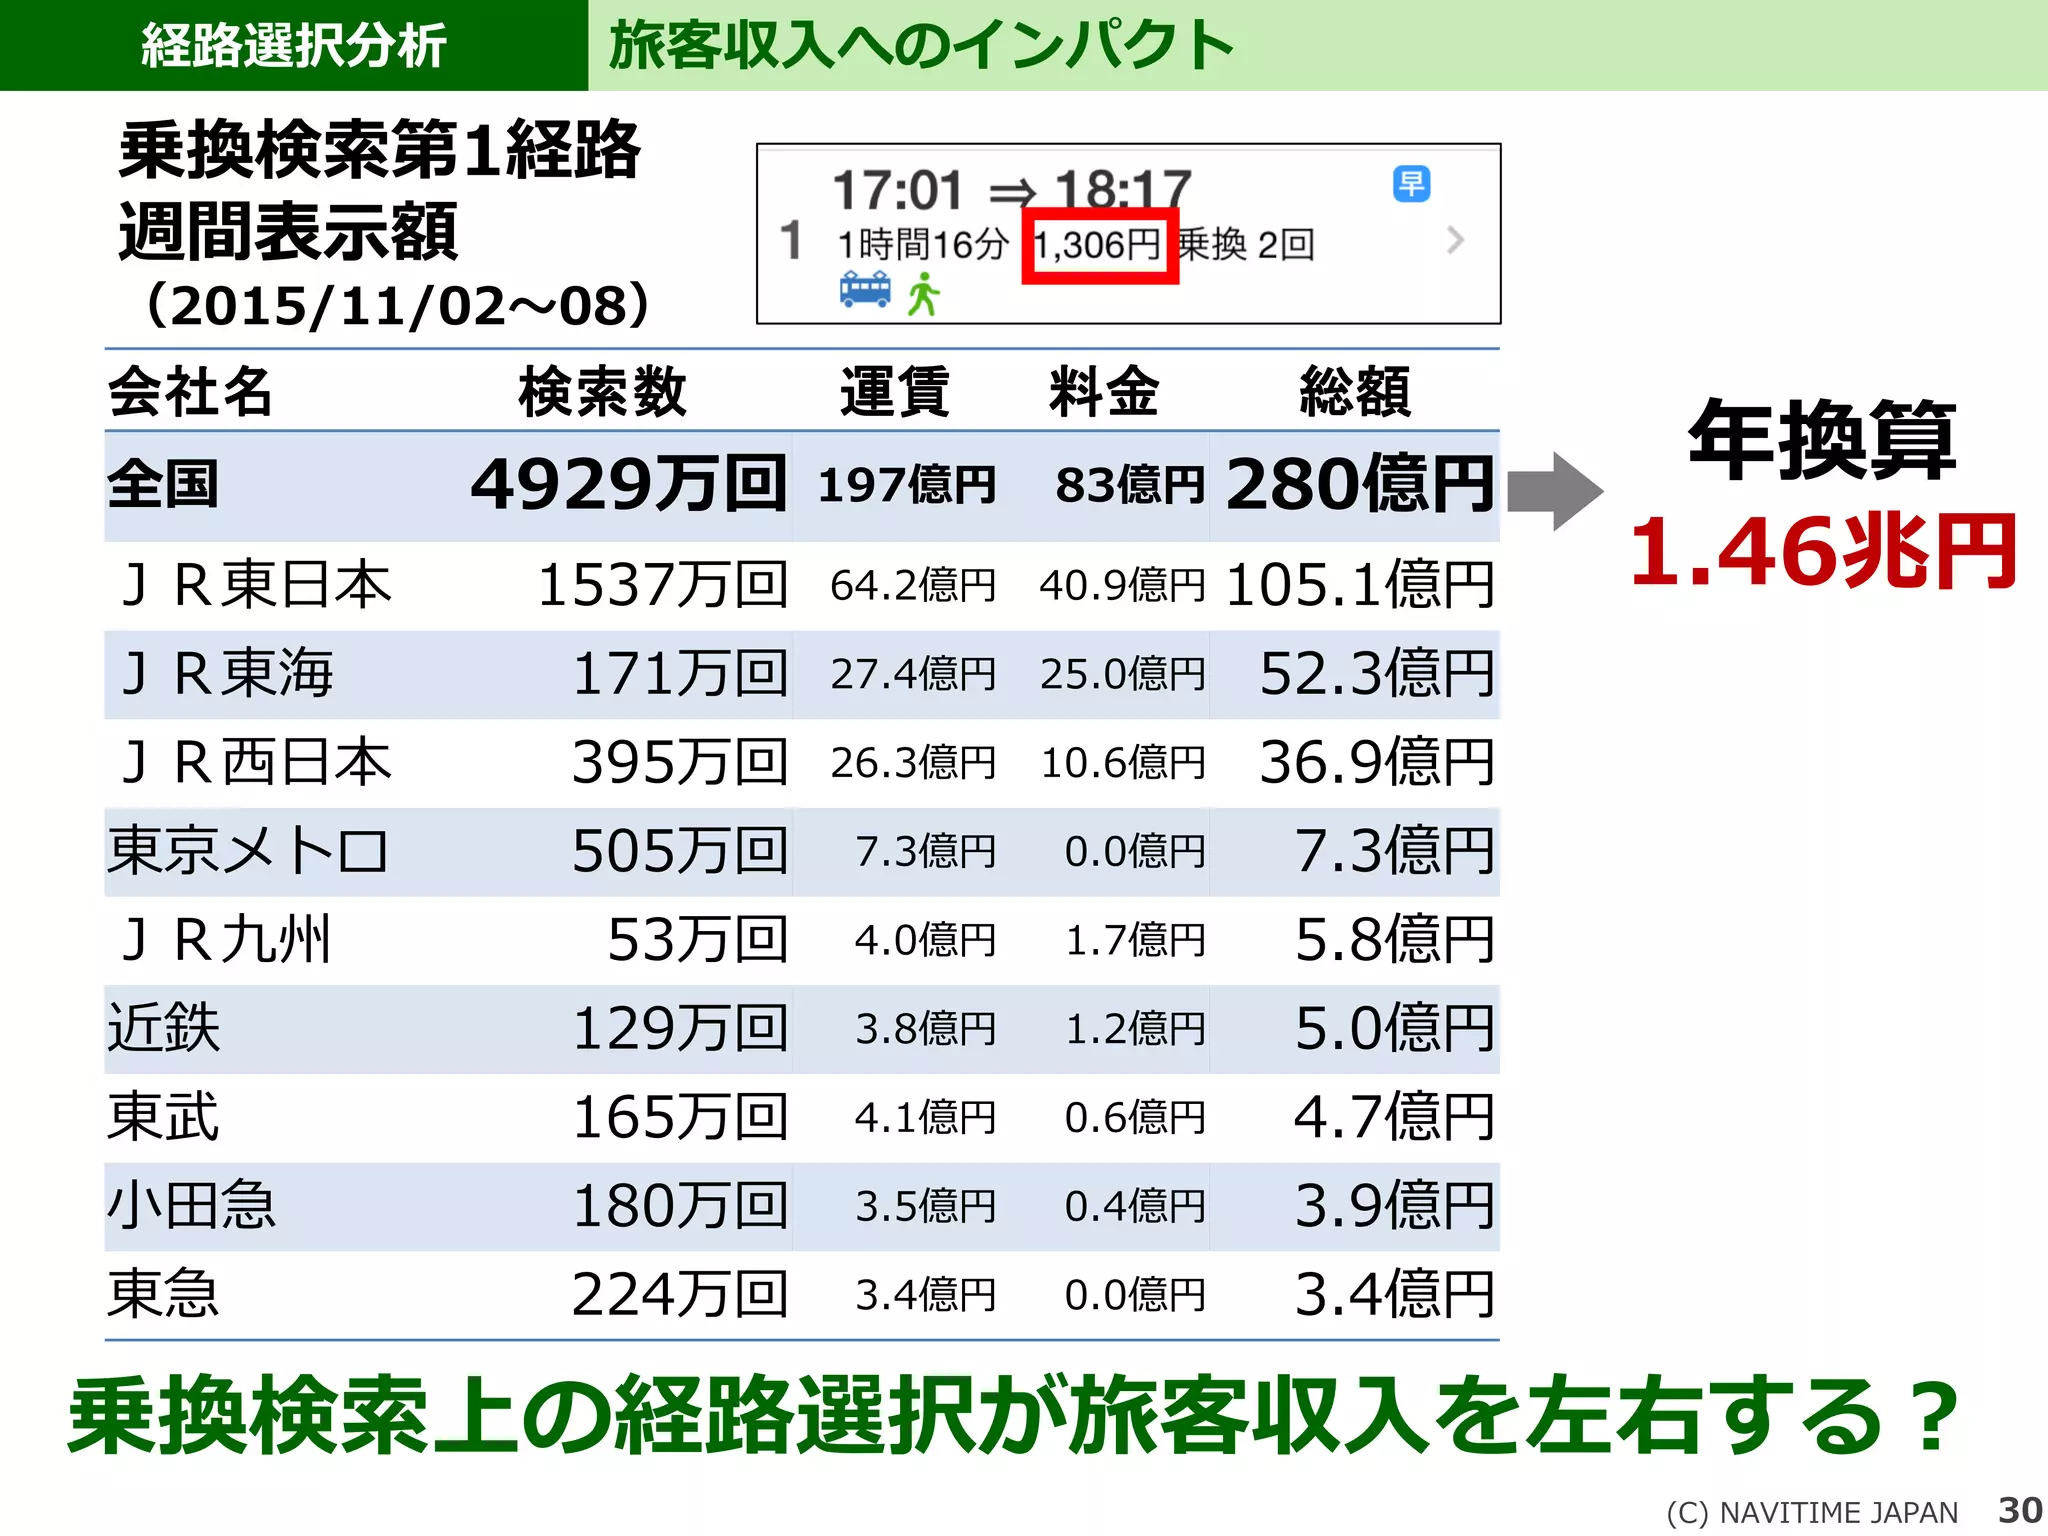Image resolution: width=2048 pixels, height=1536 pixels.
Task: Select the 検索数 column header
Action: tap(603, 391)
